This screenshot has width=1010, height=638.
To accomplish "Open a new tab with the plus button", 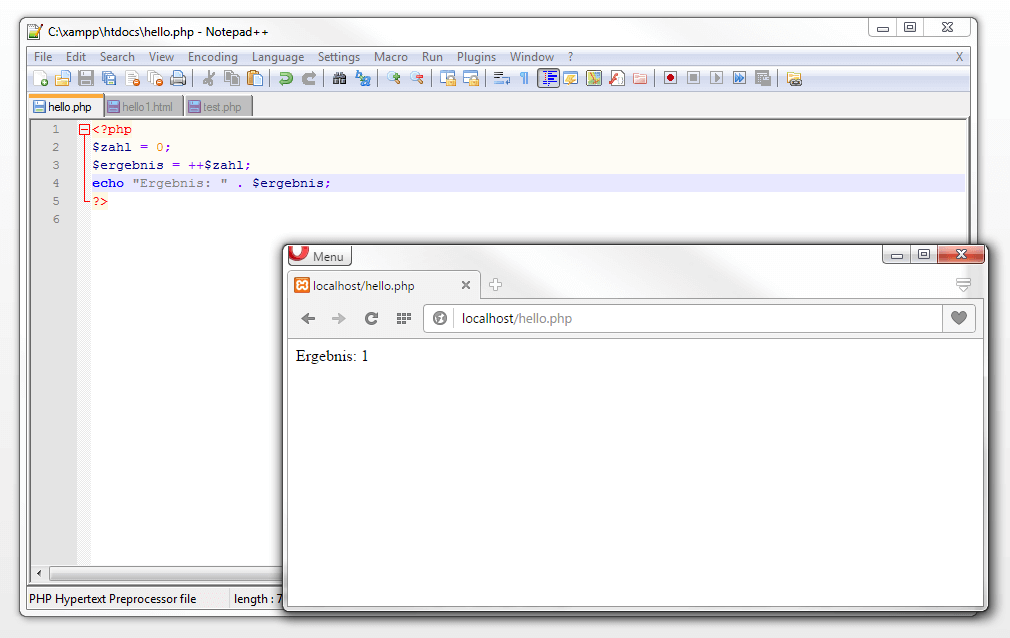I will pos(495,286).
